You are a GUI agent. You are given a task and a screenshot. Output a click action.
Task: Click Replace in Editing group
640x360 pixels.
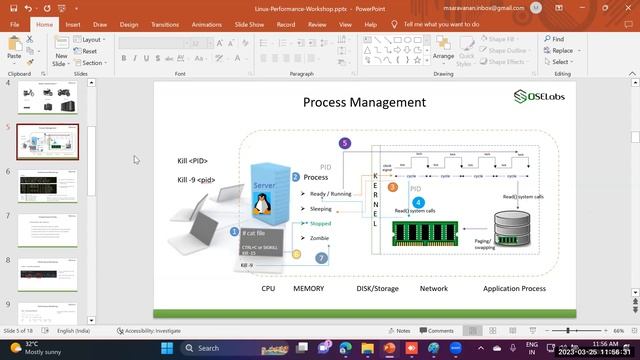tap(562, 50)
